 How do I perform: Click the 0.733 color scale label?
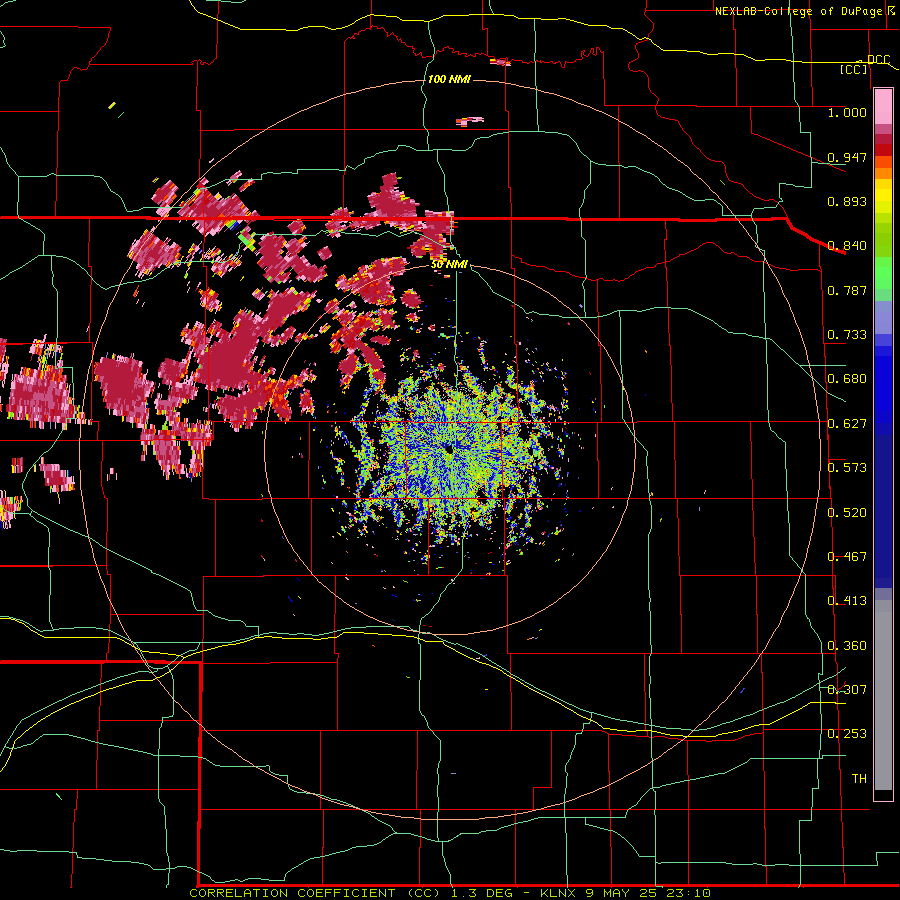pos(847,335)
